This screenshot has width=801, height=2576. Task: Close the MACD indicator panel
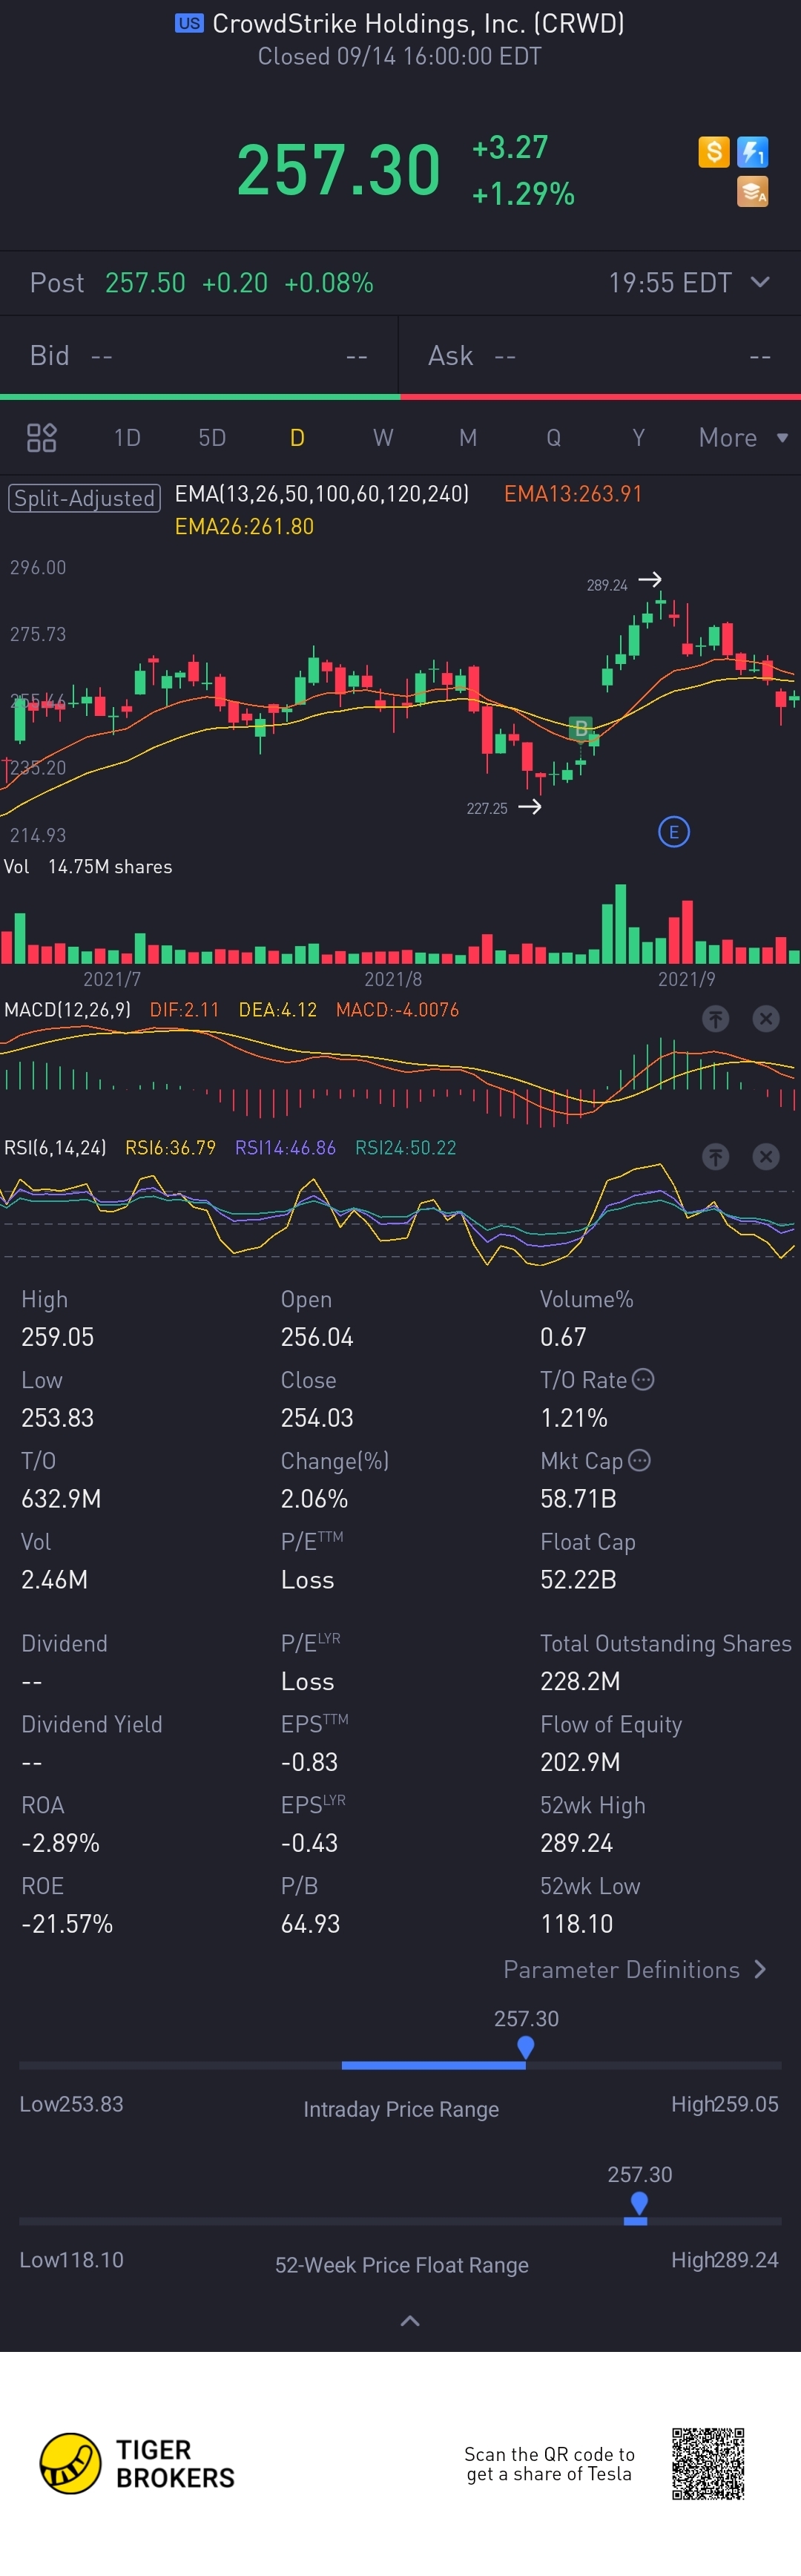point(765,1018)
